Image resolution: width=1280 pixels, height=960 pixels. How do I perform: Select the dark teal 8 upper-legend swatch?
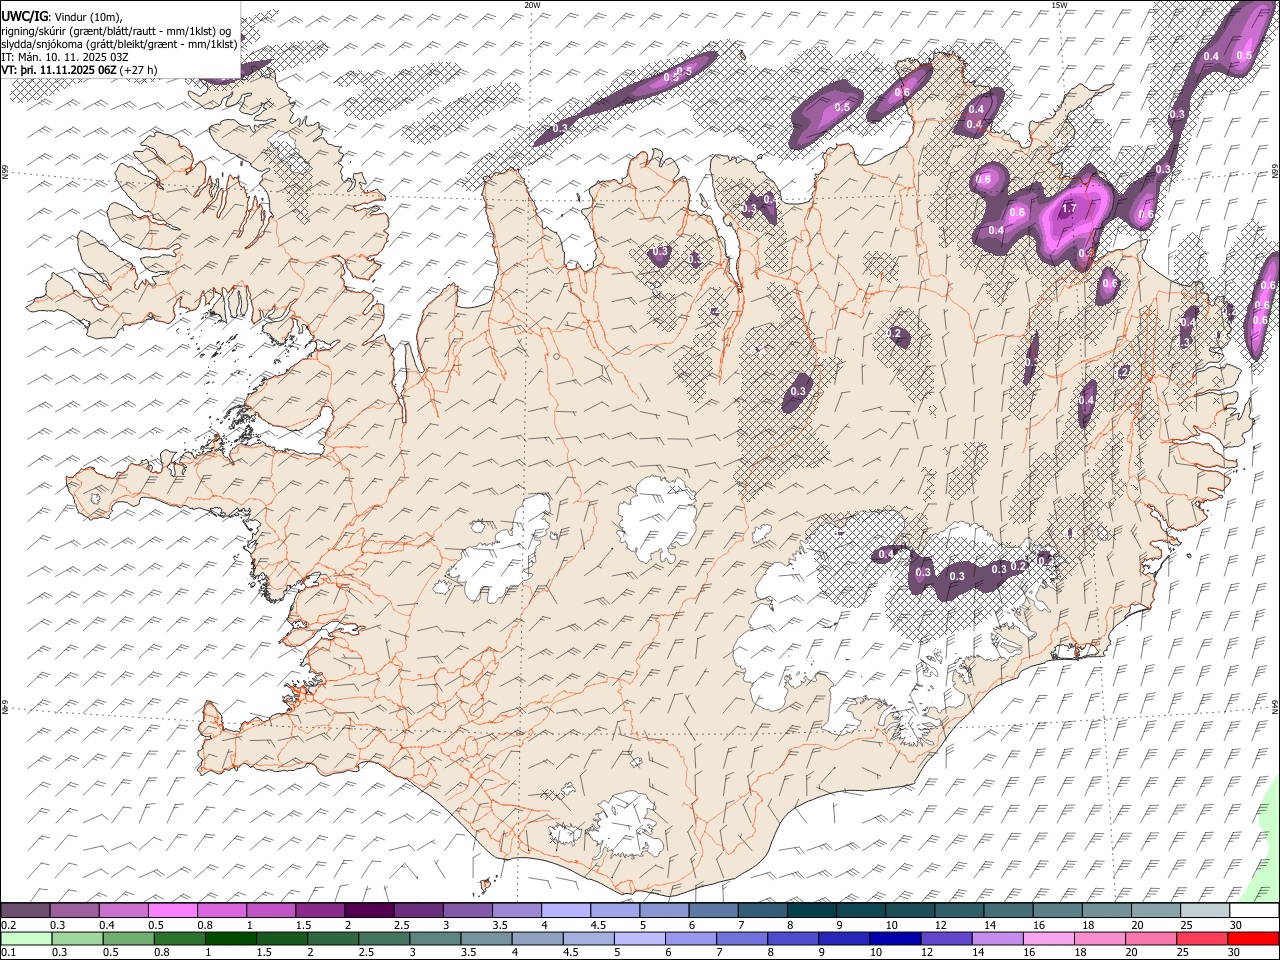812,910
